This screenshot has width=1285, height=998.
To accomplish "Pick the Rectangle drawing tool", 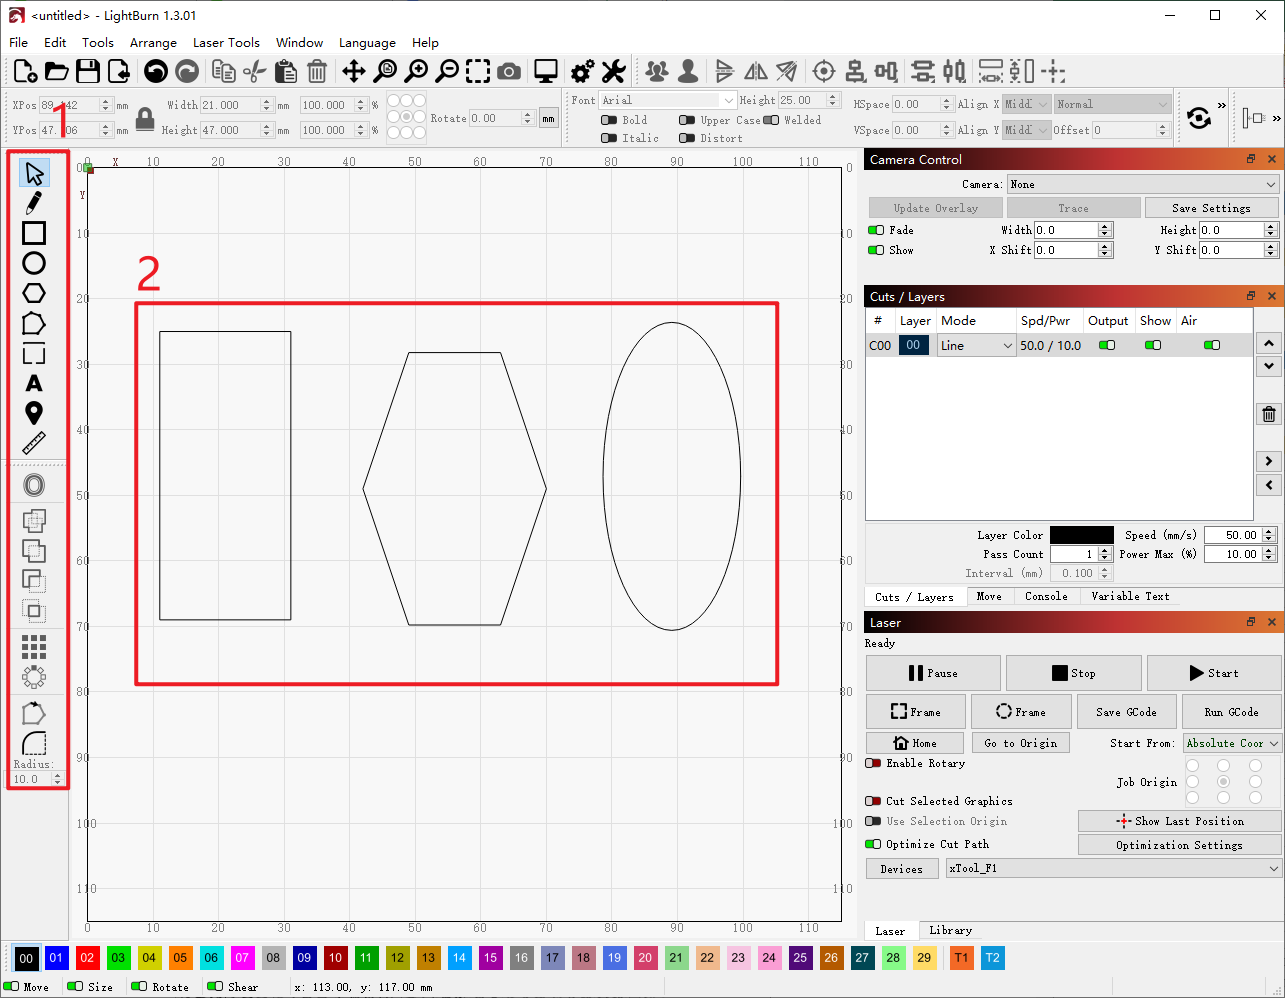I will [x=34, y=233].
